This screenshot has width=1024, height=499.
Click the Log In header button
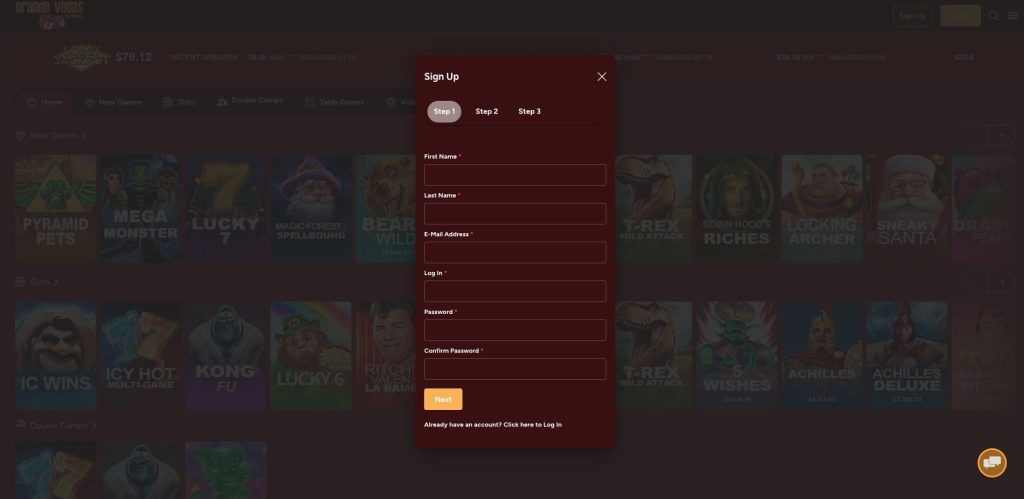pyautogui.click(x=960, y=16)
